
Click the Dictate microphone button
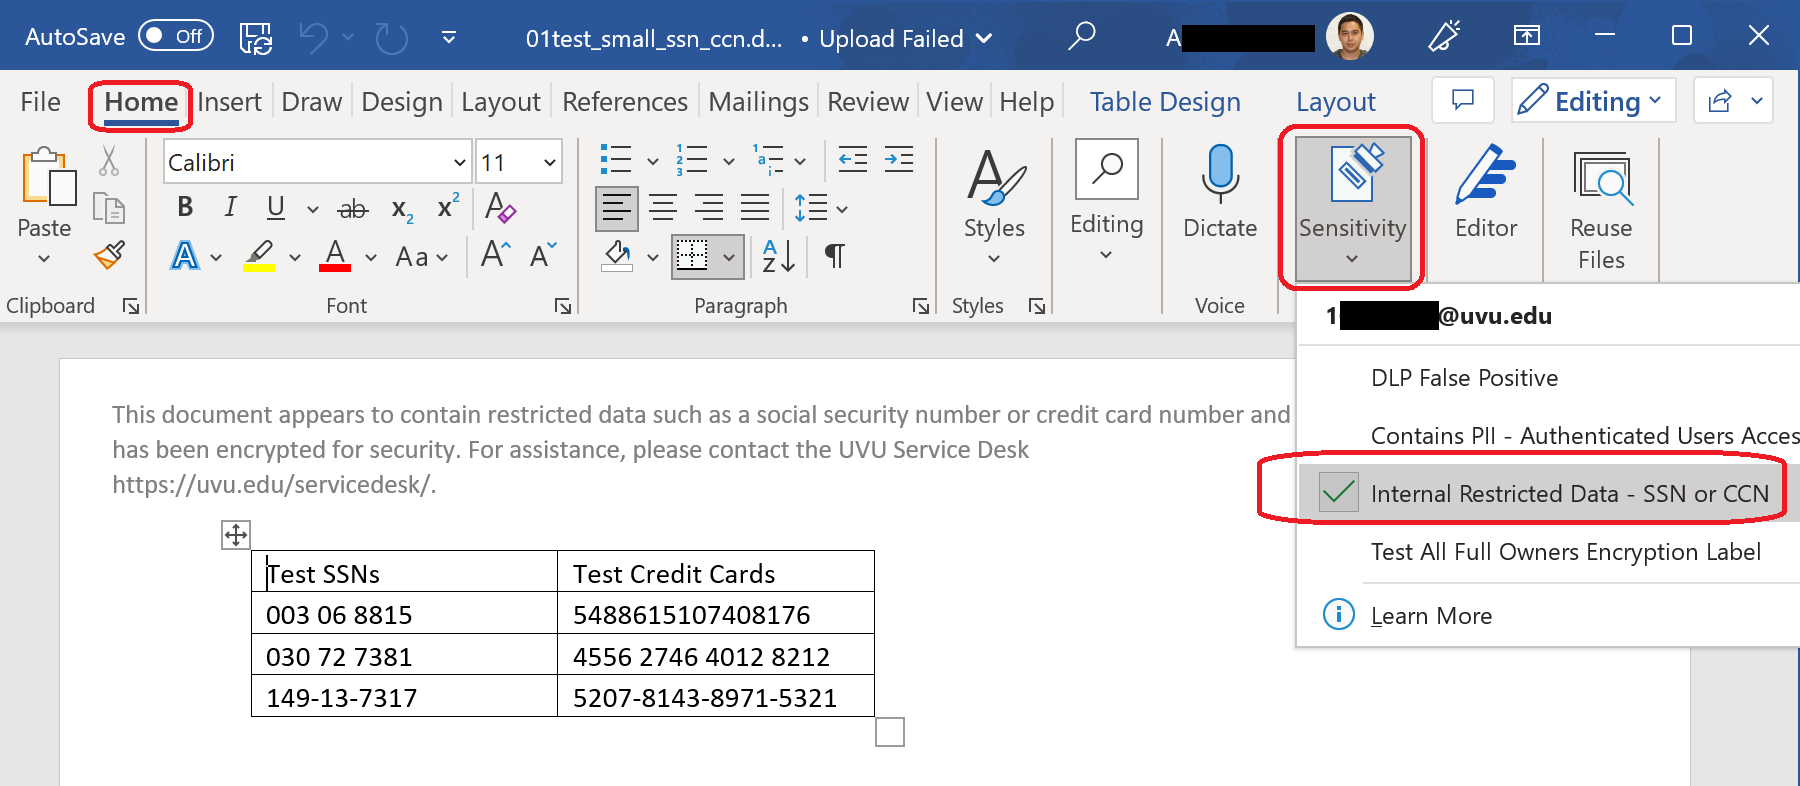1220,191
